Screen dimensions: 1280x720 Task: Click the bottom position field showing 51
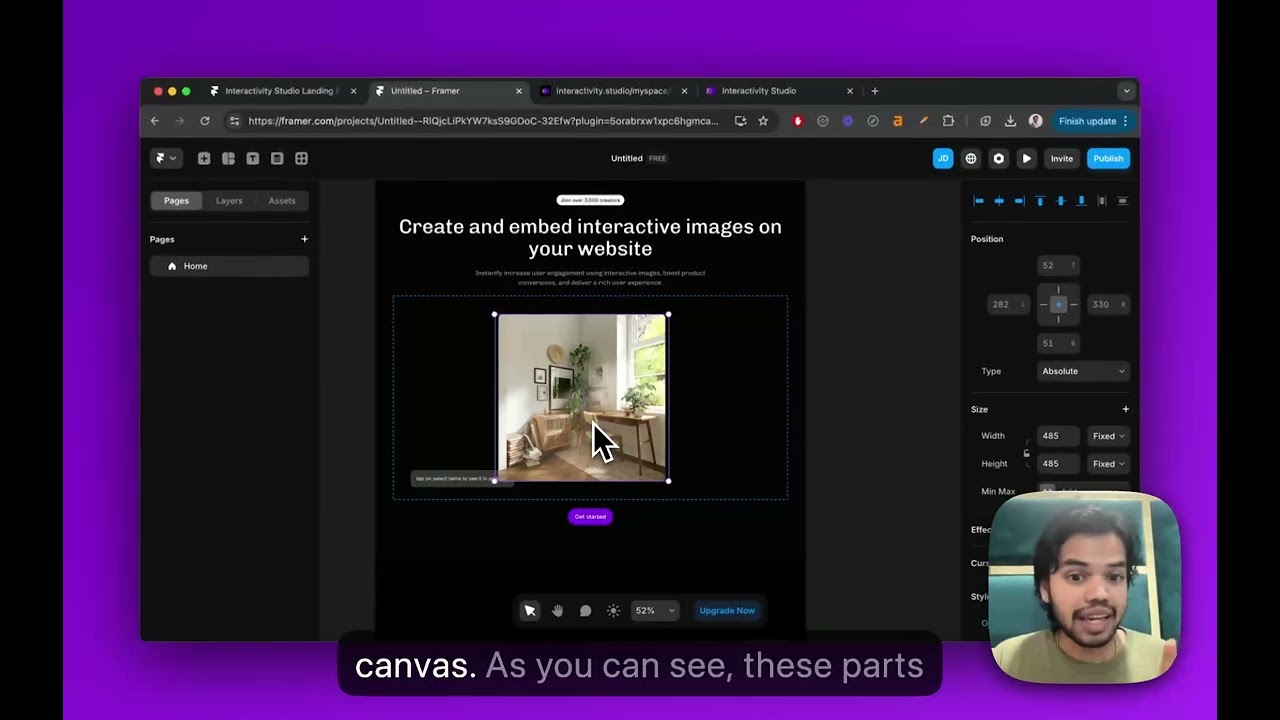pos(1058,343)
